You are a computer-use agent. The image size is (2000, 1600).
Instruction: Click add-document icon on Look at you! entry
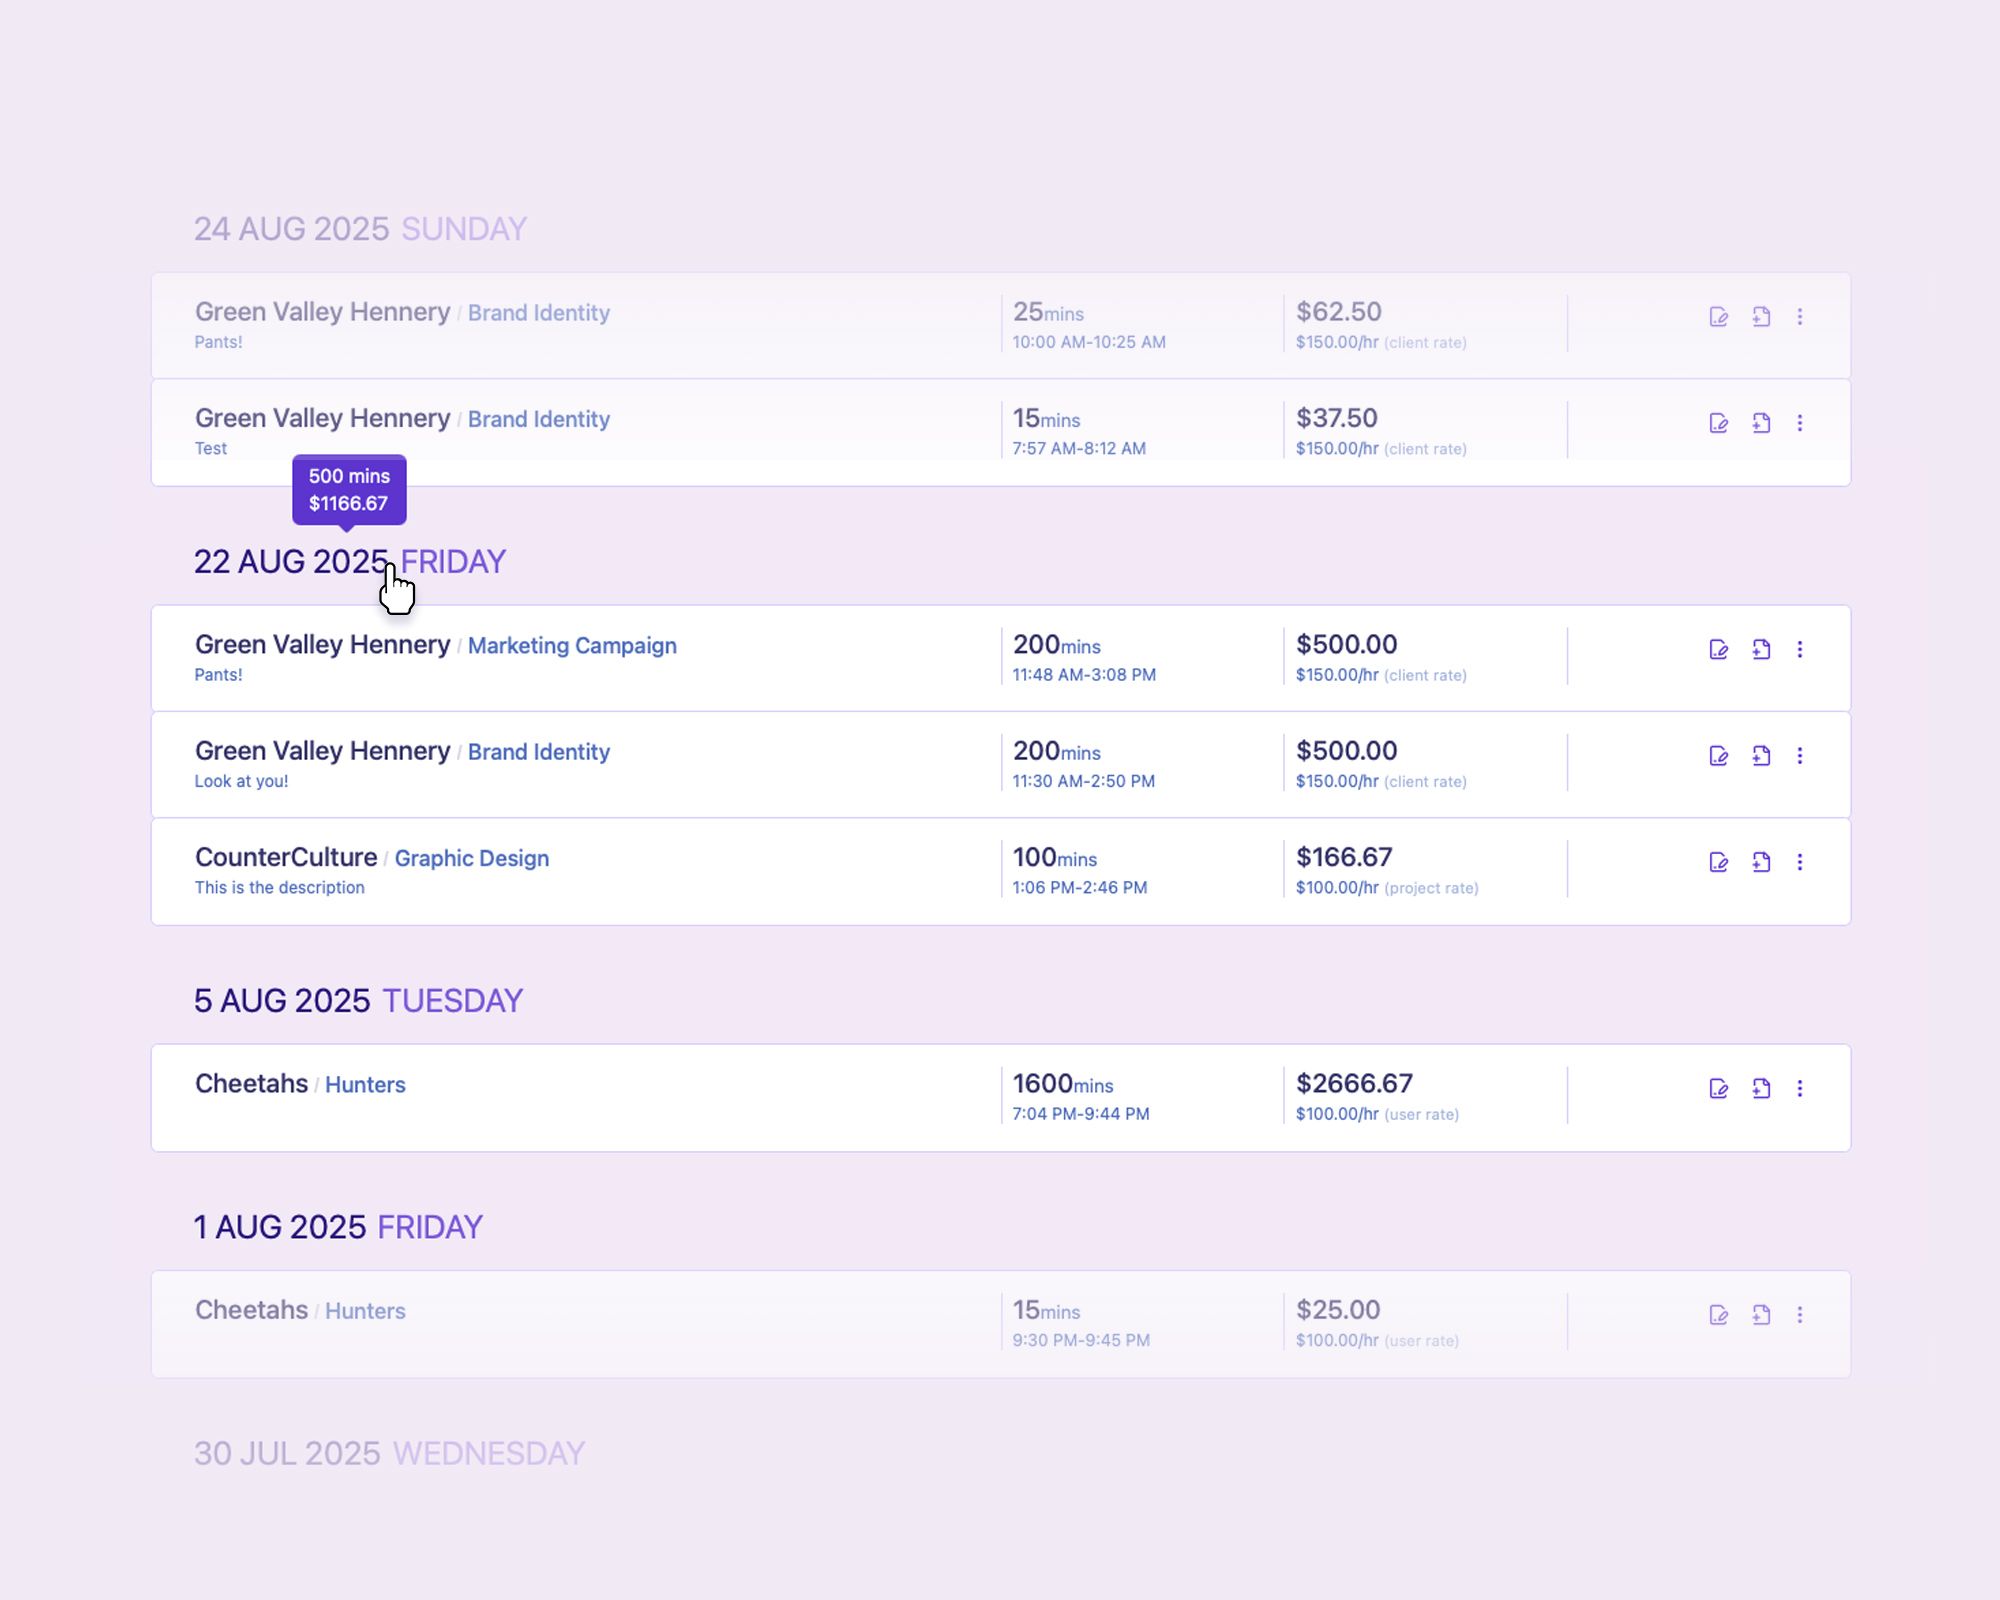(1761, 756)
